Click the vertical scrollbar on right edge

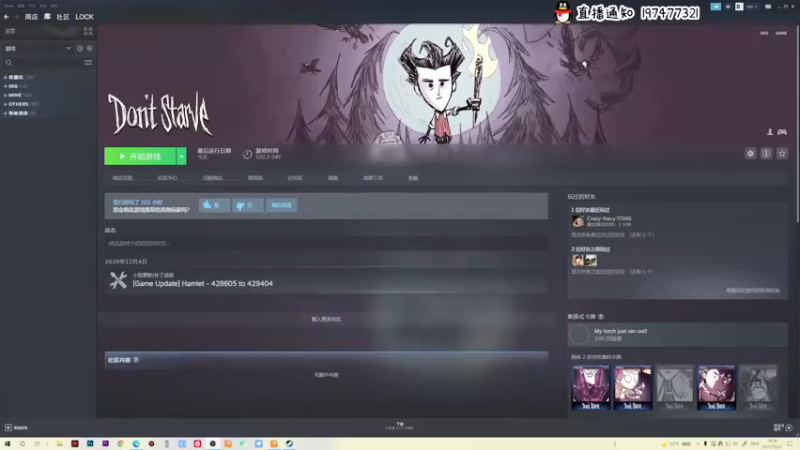[x=796, y=122]
